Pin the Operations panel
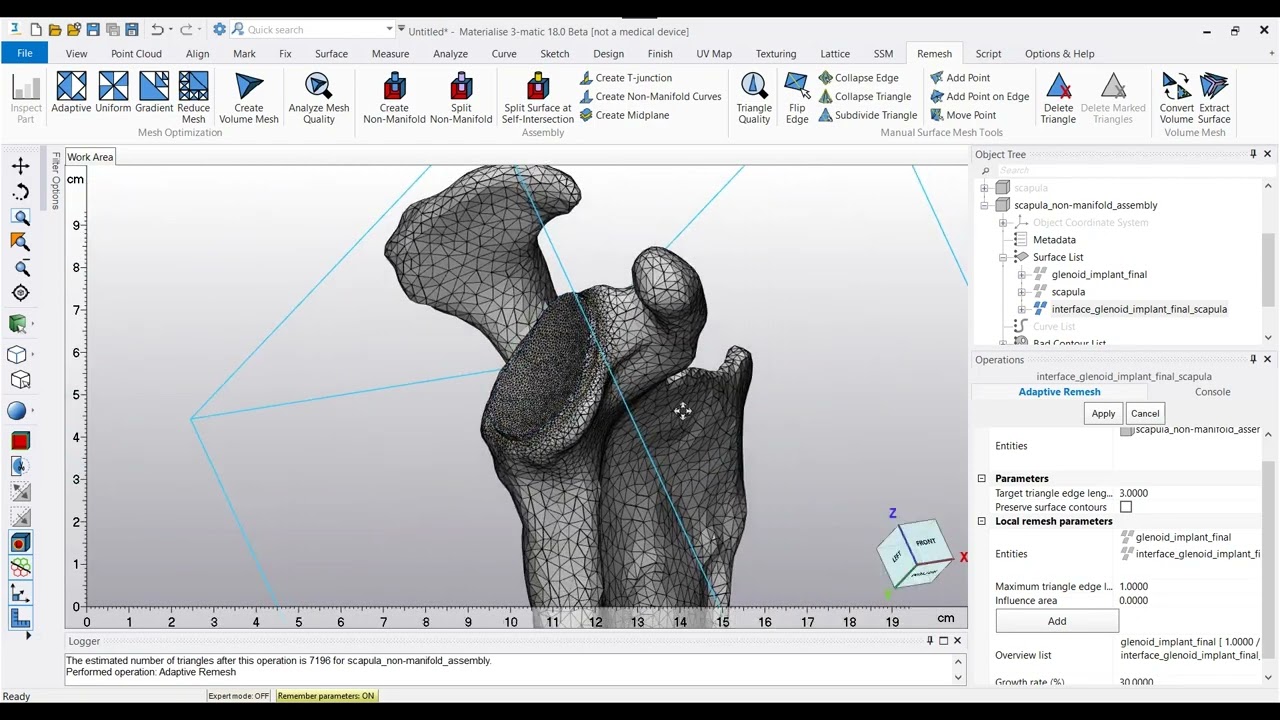Viewport: 1280px width, 720px height. [x=1253, y=359]
